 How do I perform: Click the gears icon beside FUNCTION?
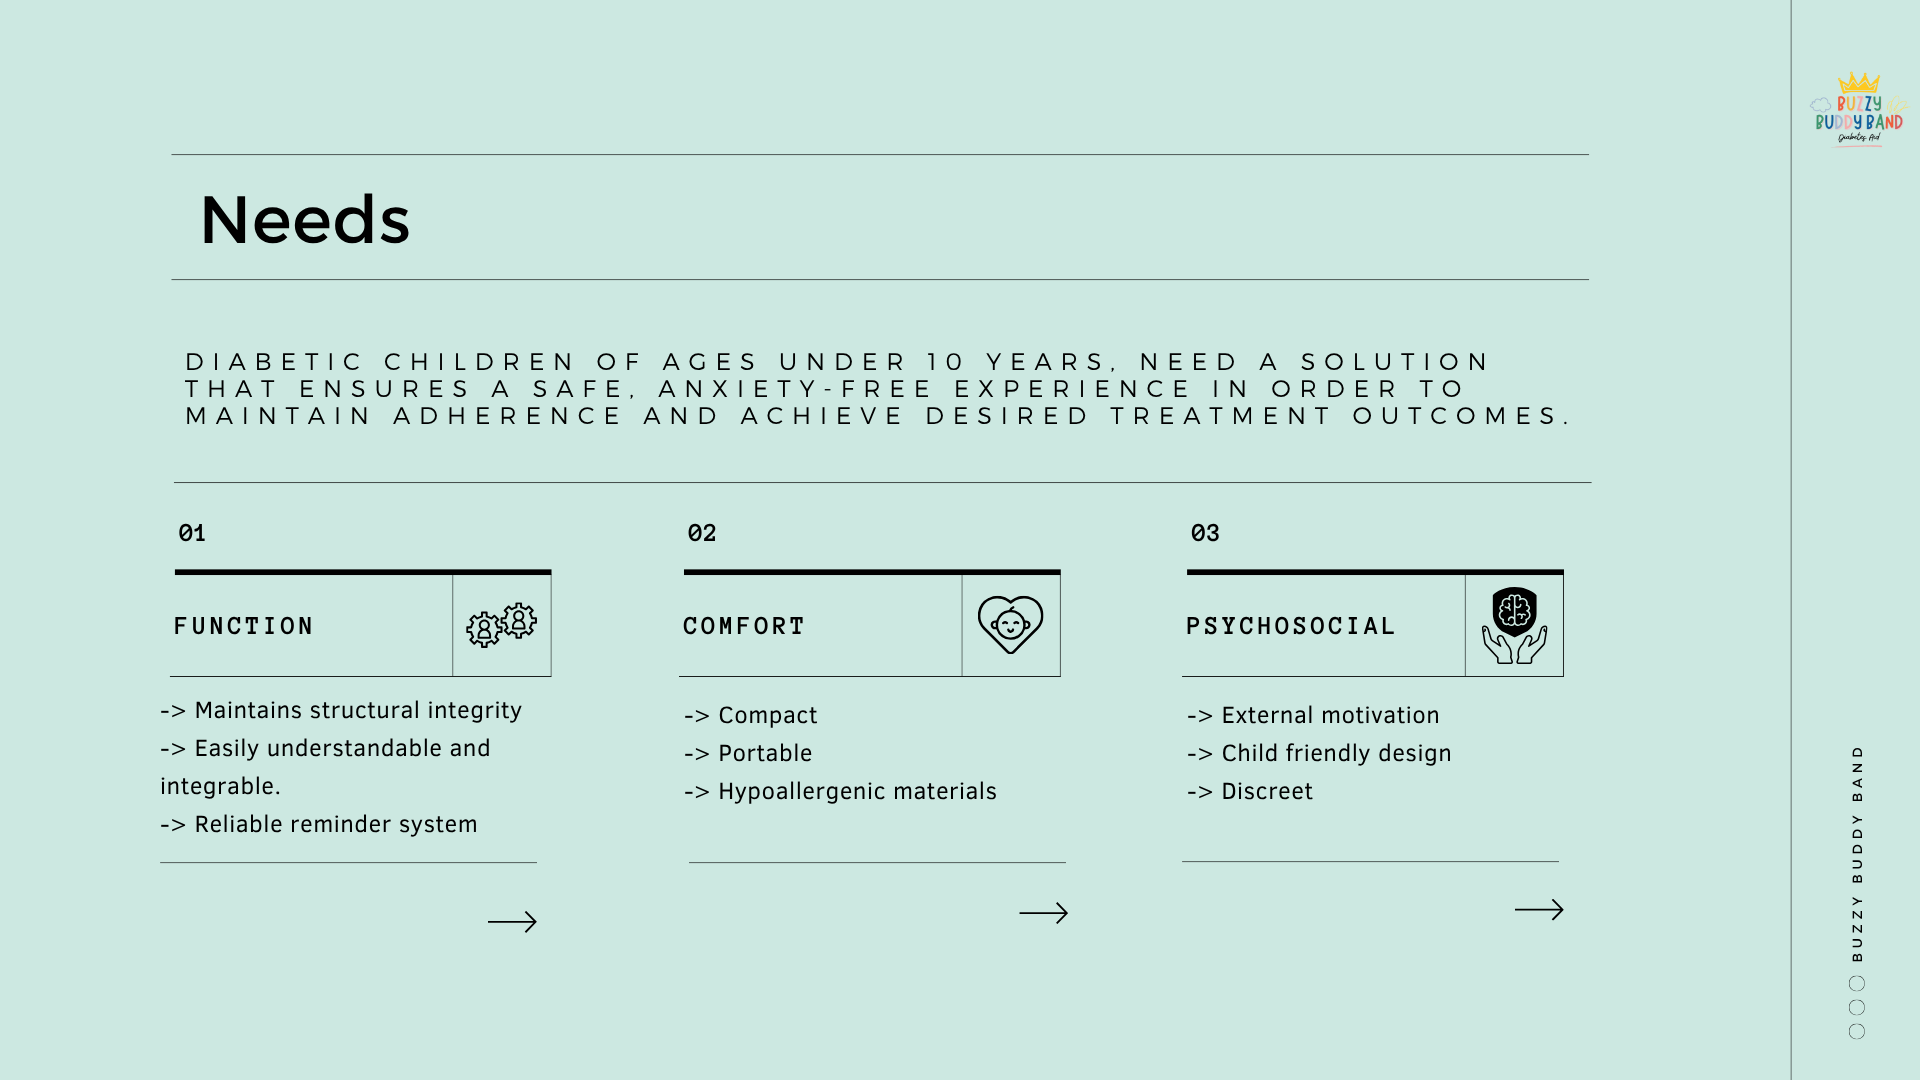pos(501,625)
